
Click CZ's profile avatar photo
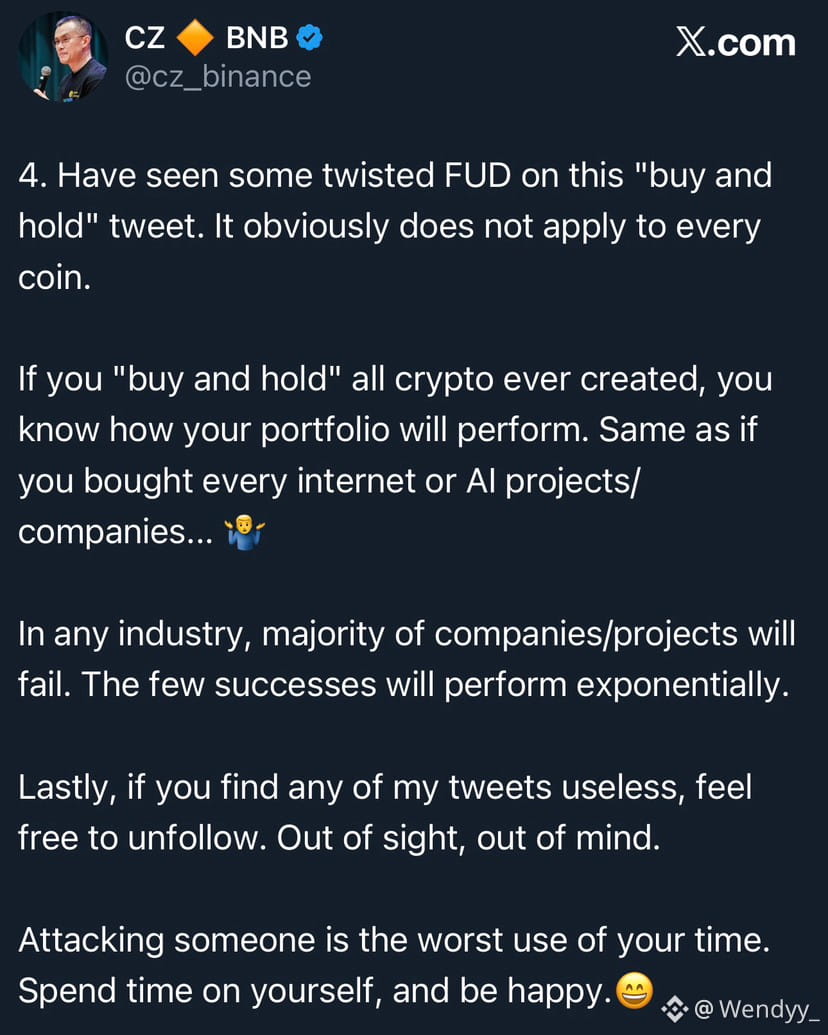point(64,58)
